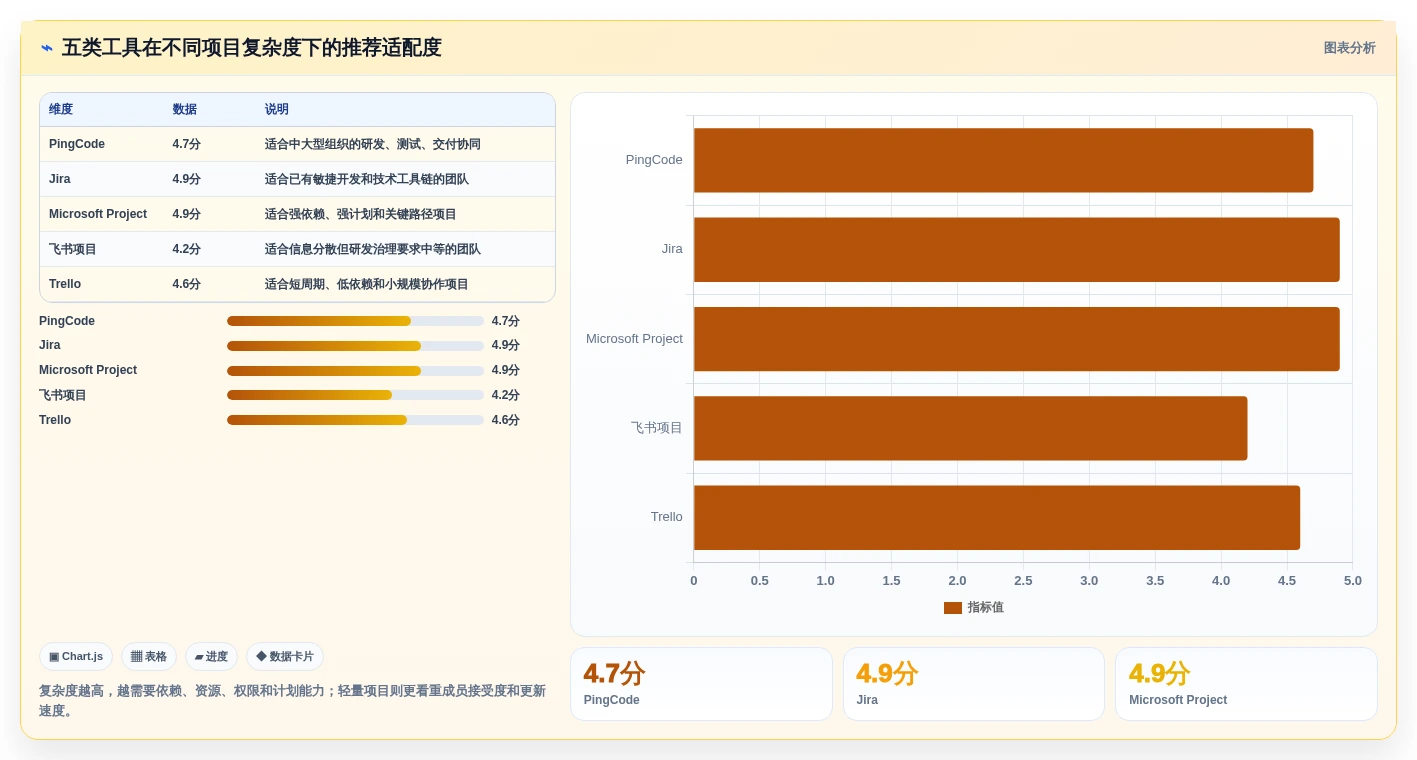Viewport: 1417px width, 760px height.
Task: Click the 飞书项目 bar in the chart
Action: (970, 428)
